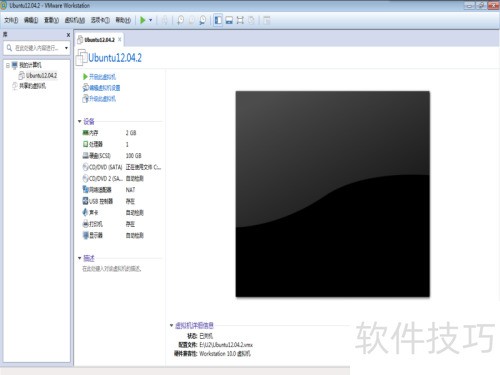Toggle the show library sidebar toolbar button
Image resolution: width=500 pixels, height=375 pixels.
coord(218,20)
